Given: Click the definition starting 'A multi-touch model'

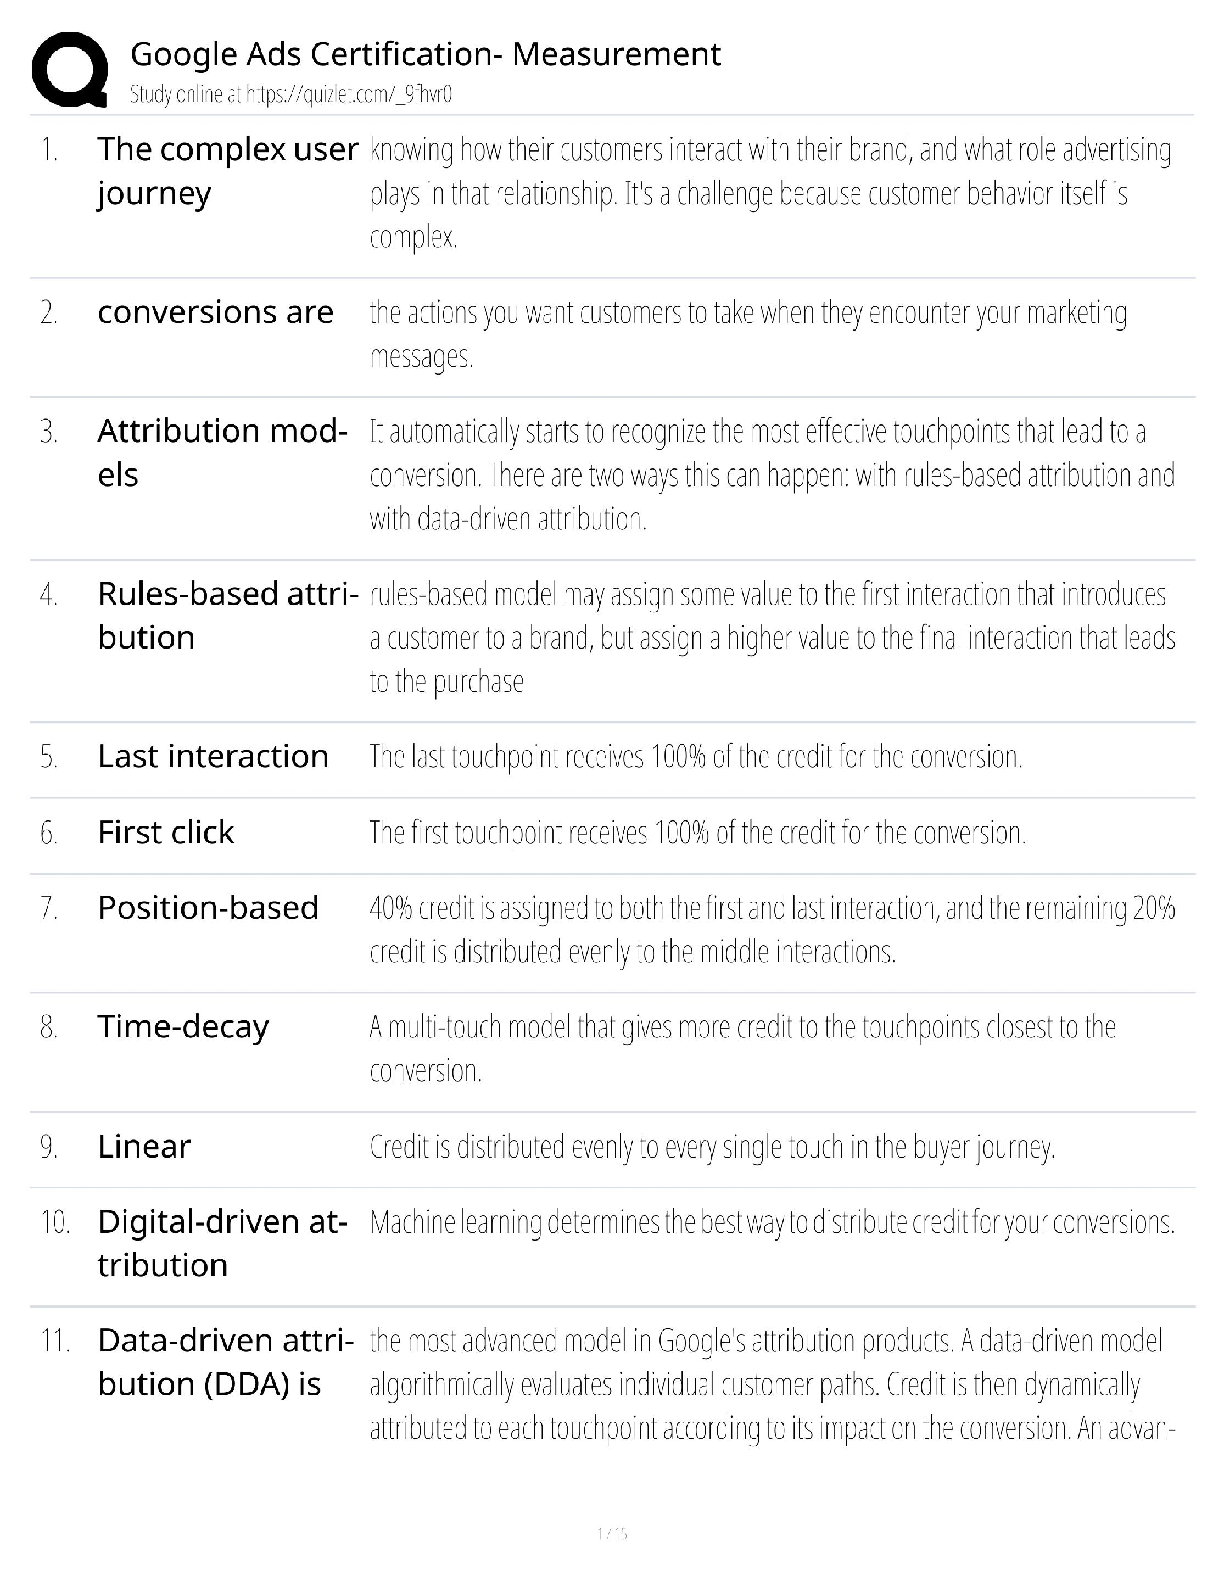Looking at the screenshot, I should pos(741,1048).
